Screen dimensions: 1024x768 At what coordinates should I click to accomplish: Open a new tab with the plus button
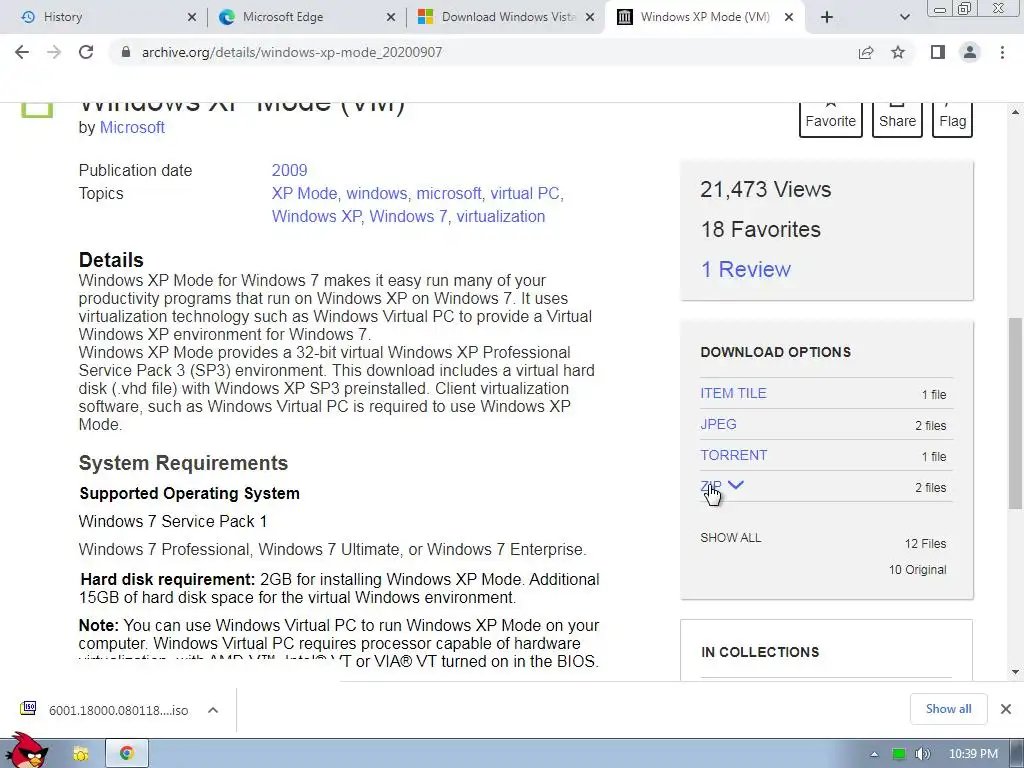click(x=827, y=18)
